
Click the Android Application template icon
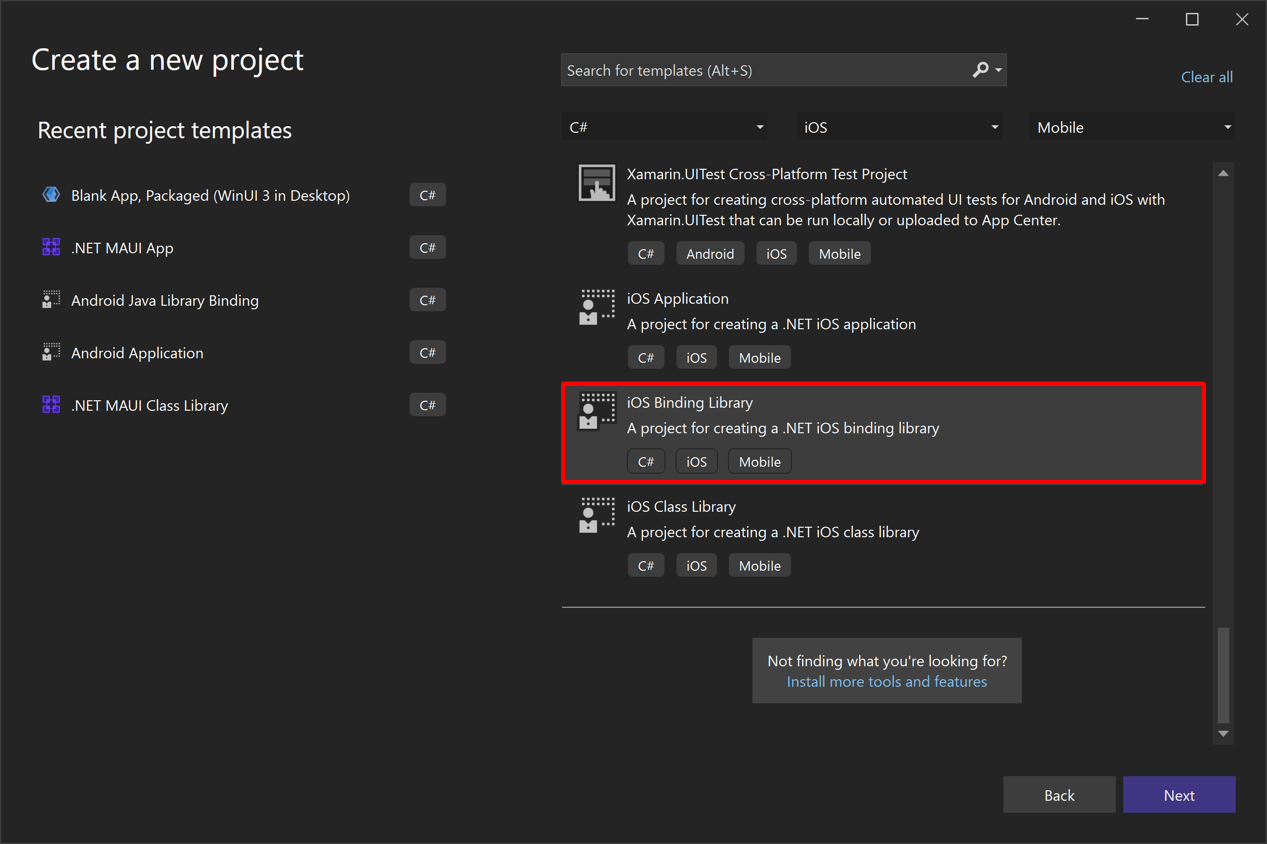[51, 353]
